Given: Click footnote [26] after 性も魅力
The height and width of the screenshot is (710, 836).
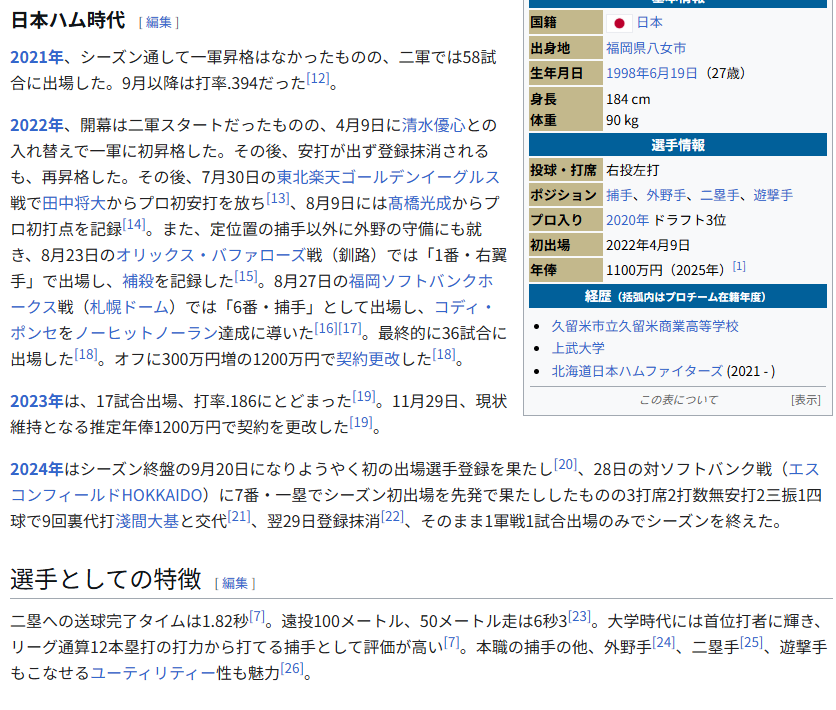Looking at the screenshot, I should click(x=292, y=669).
